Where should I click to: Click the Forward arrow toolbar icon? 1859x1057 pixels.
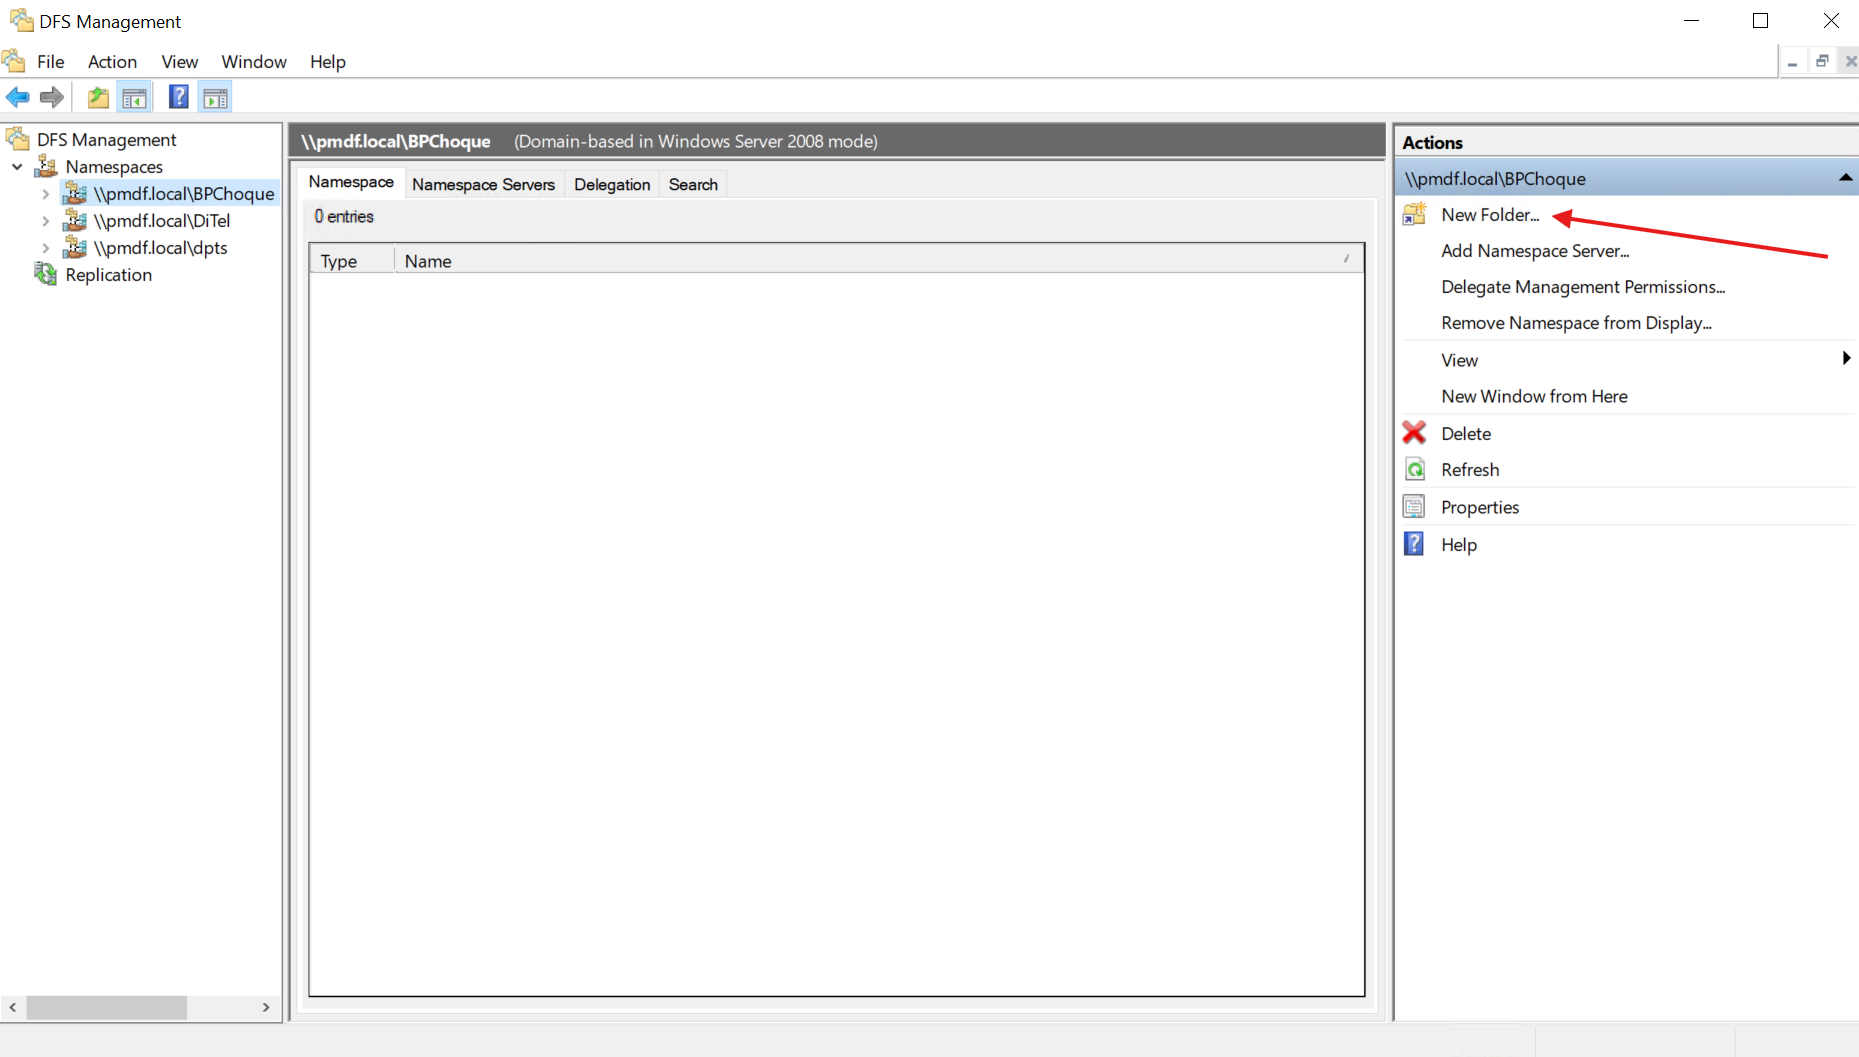tap(52, 97)
